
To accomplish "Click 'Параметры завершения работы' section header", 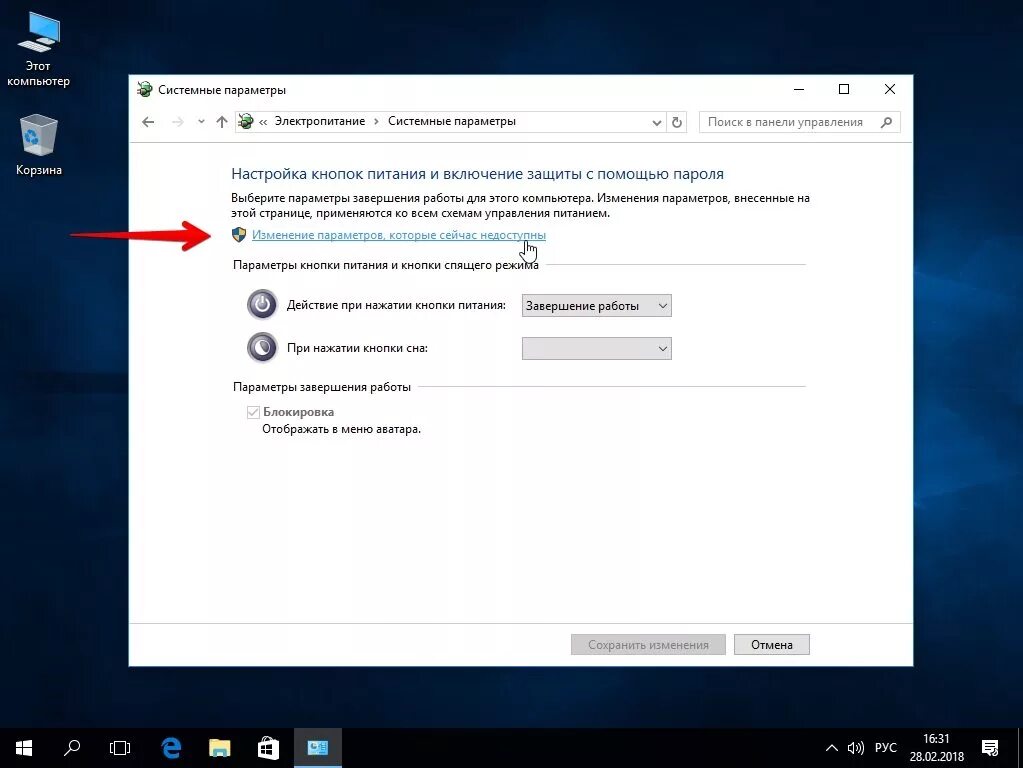I will tap(322, 387).
